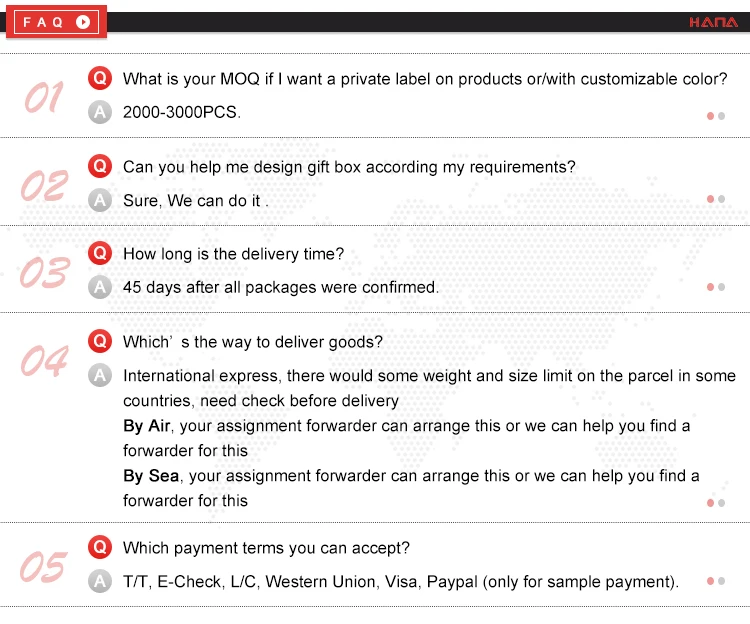Click the 04 section number
Screen dimensions: 750x624
click(44, 360)
